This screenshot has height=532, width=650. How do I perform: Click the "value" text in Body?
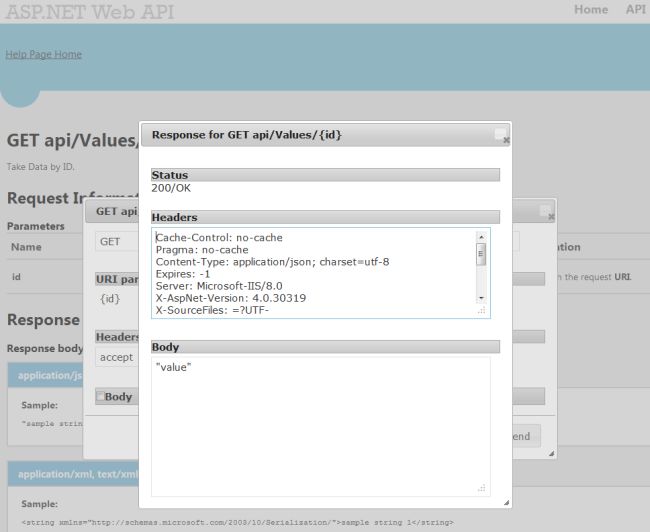(173, 367)
